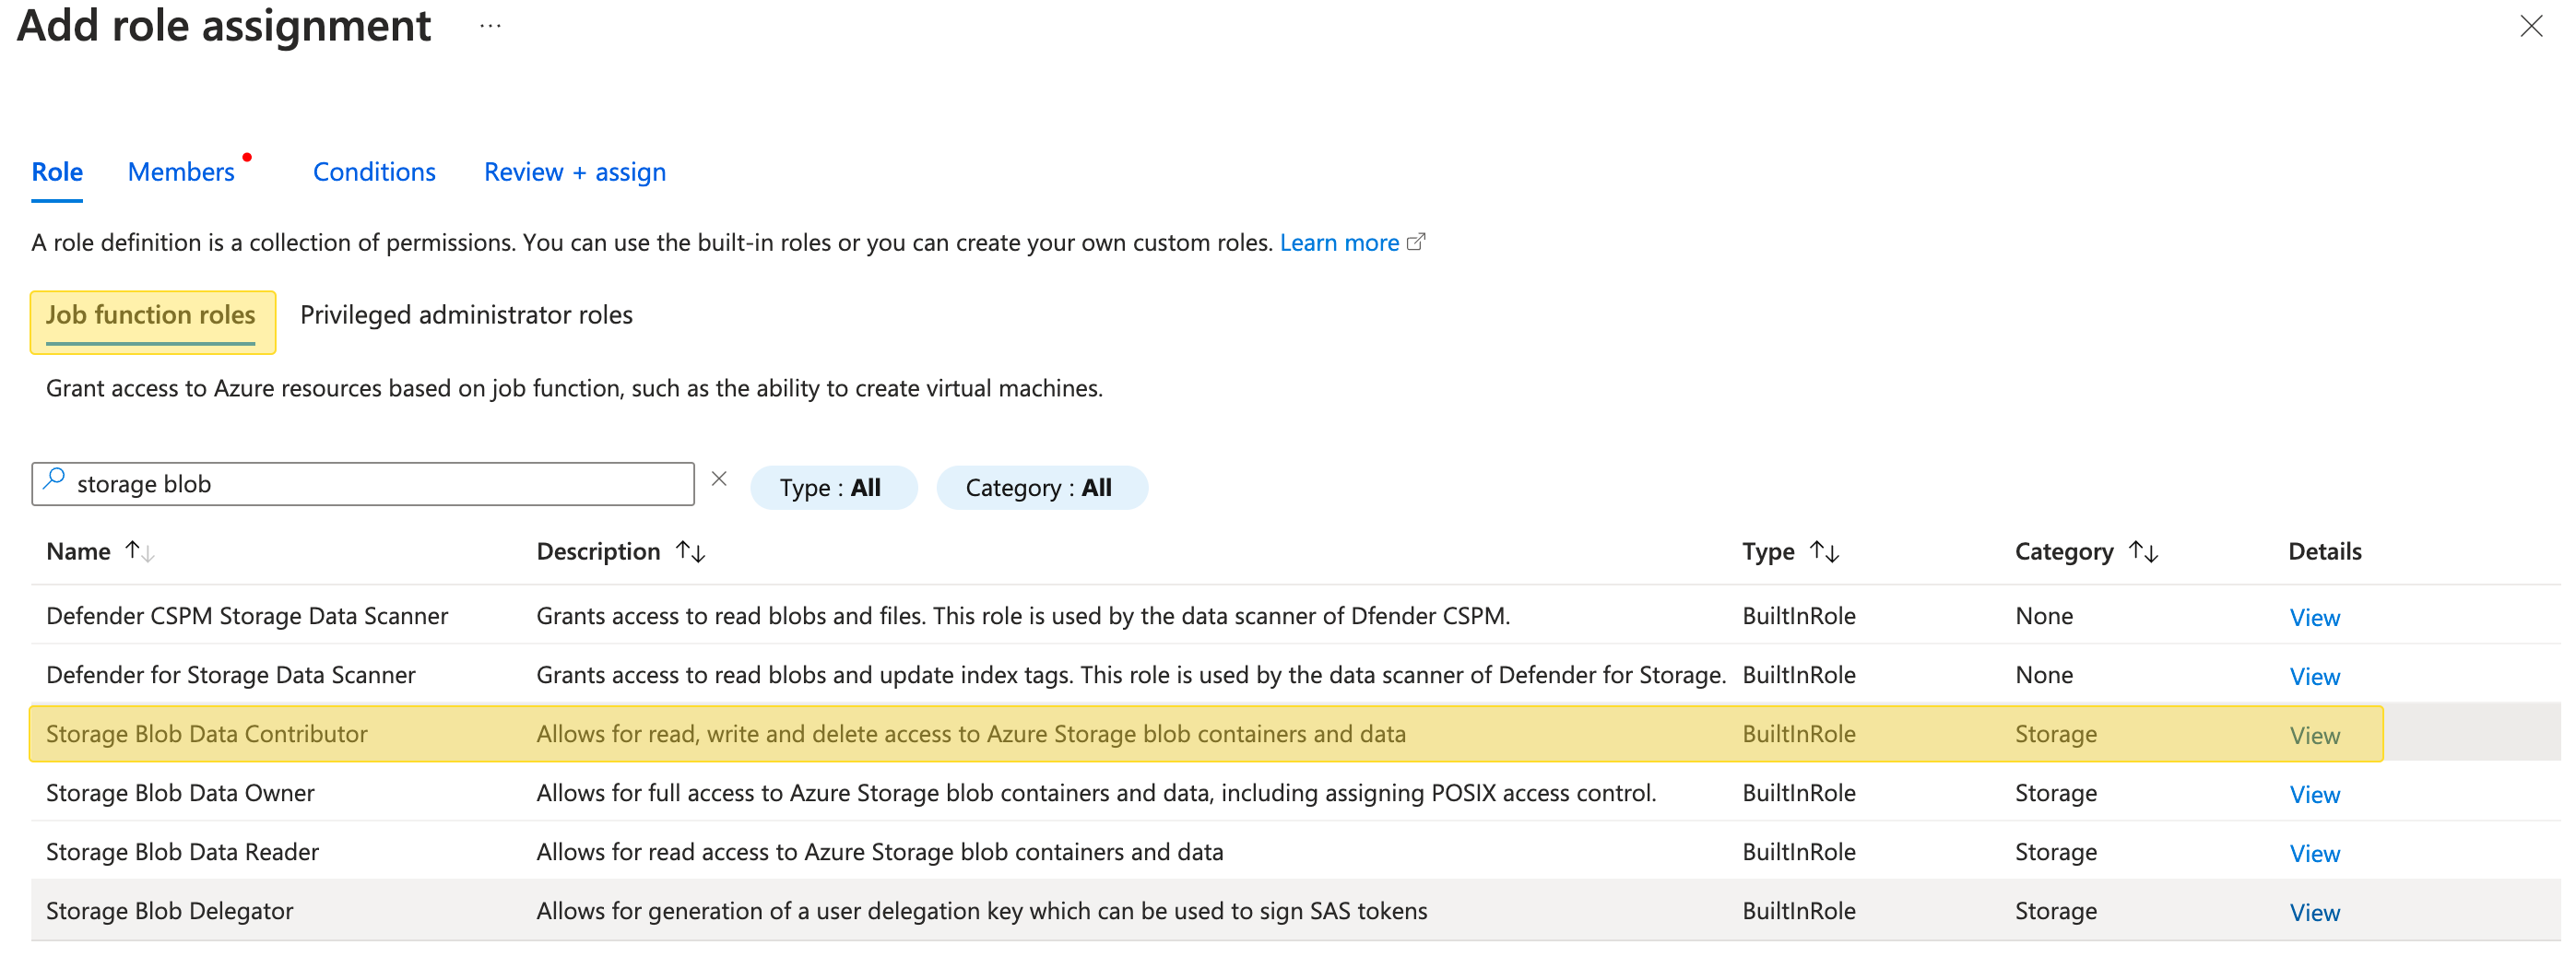Go to Review + assign tab
2576x957 pixels.
[574, 172]
